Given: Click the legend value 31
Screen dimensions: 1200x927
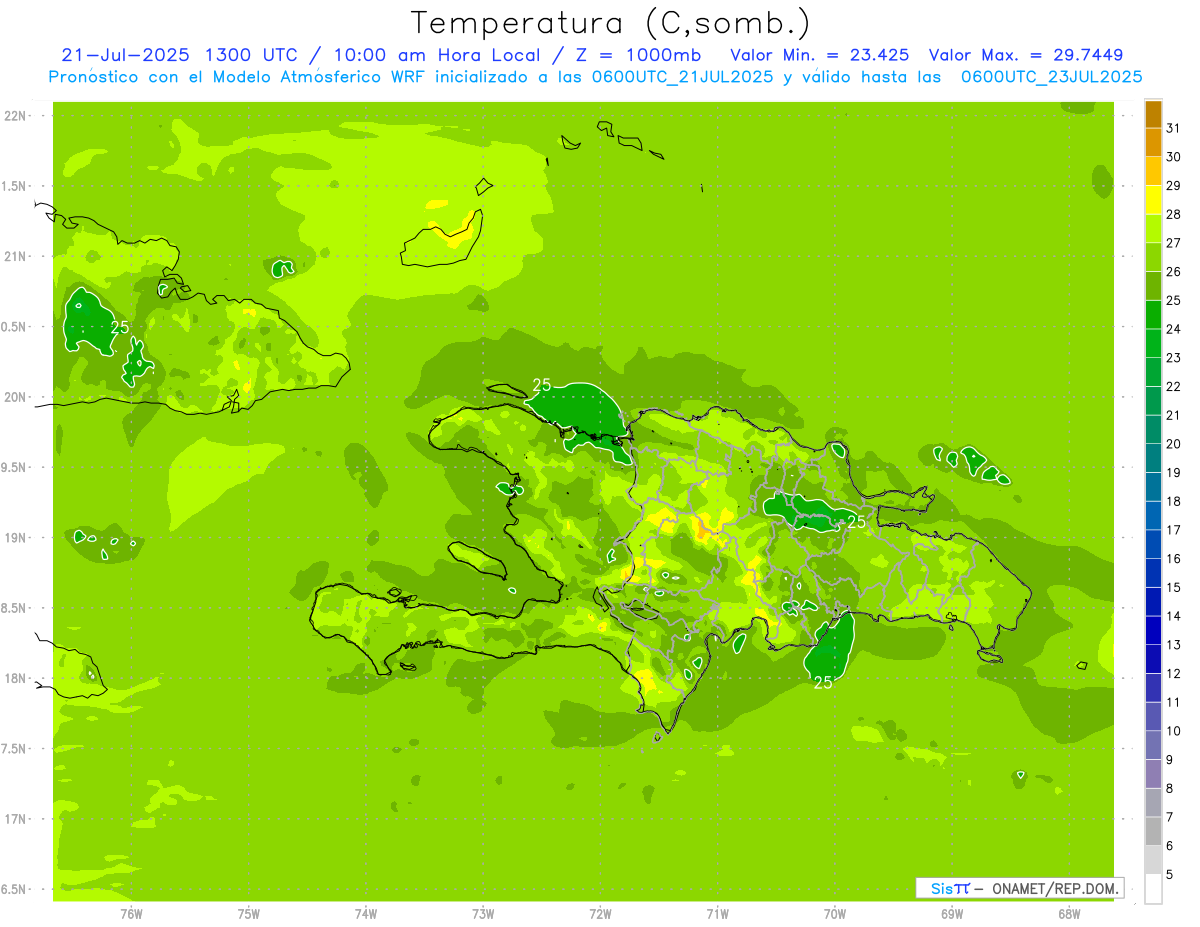Looking at the screenshot, I should (x=1174, y=128).
